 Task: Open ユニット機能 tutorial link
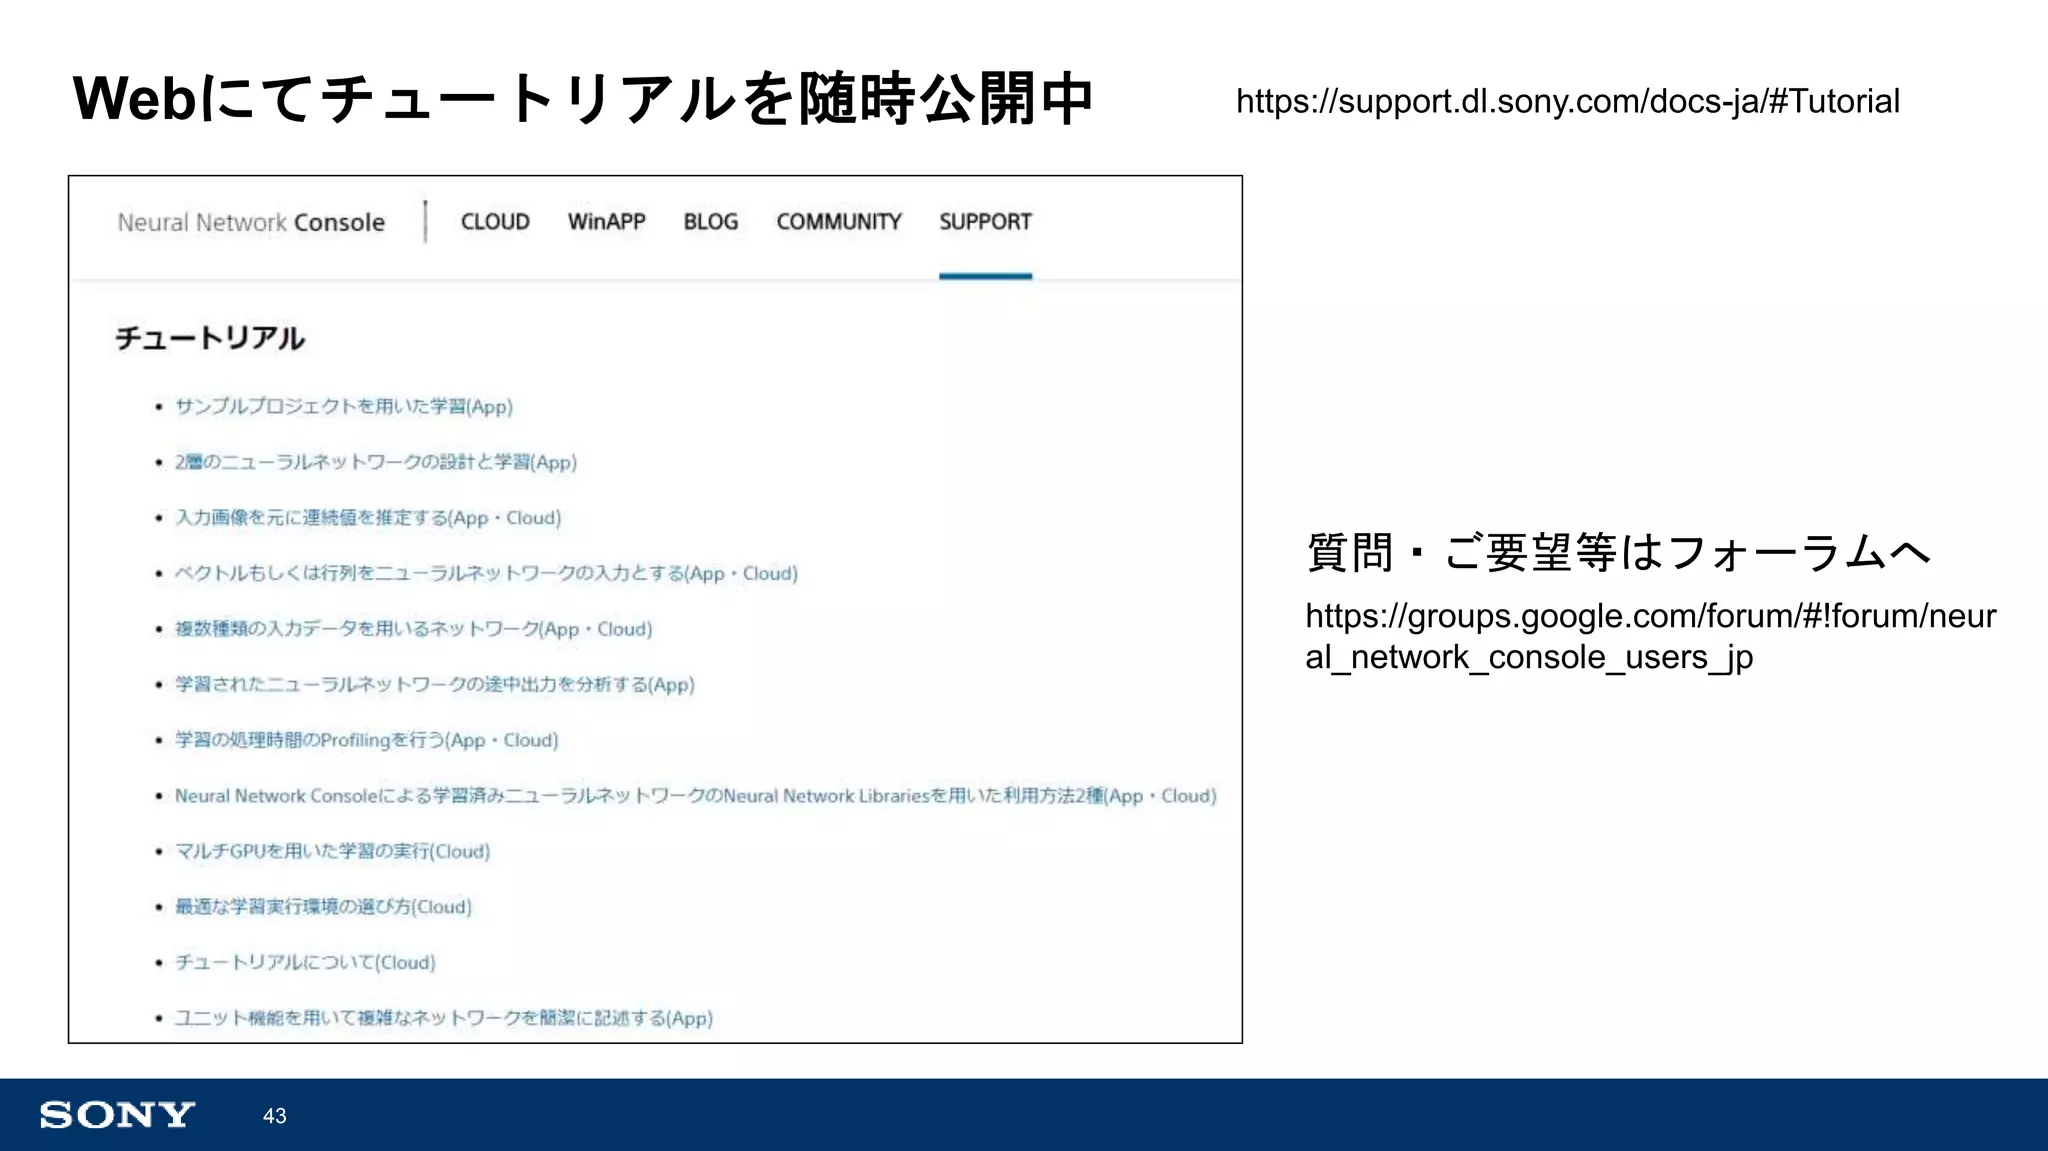443,1018
